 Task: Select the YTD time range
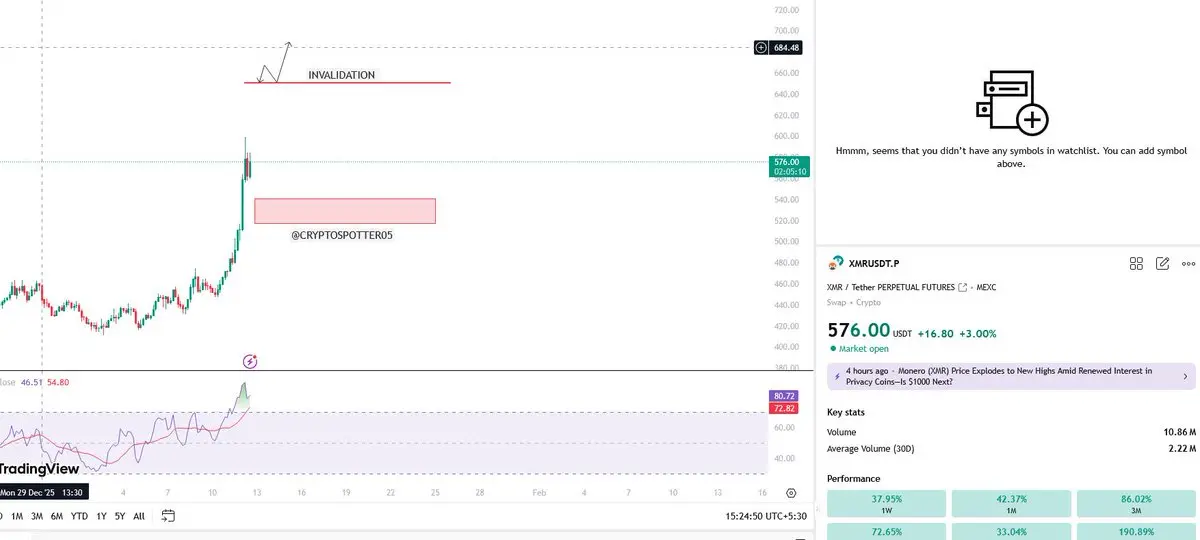click(80, 516)
